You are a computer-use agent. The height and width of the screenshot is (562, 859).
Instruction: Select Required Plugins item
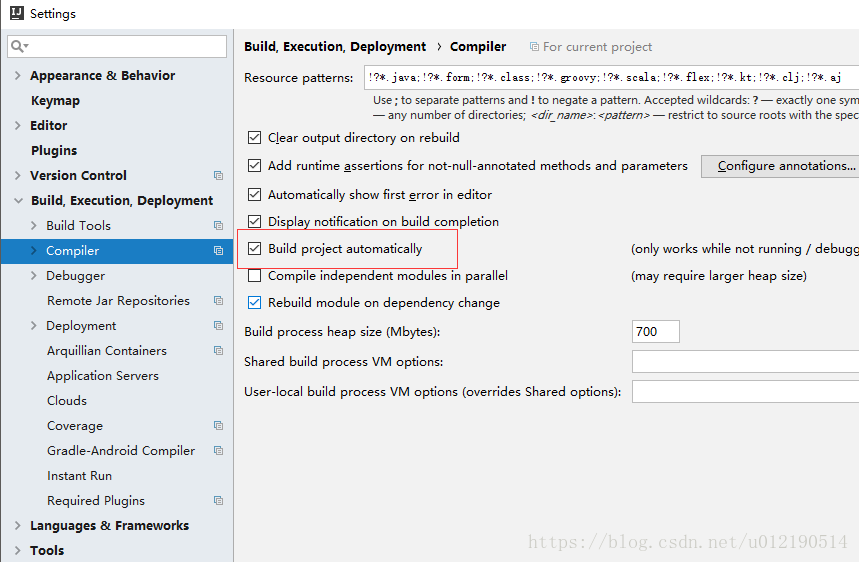pyautogui.click(x=96, y=501)
